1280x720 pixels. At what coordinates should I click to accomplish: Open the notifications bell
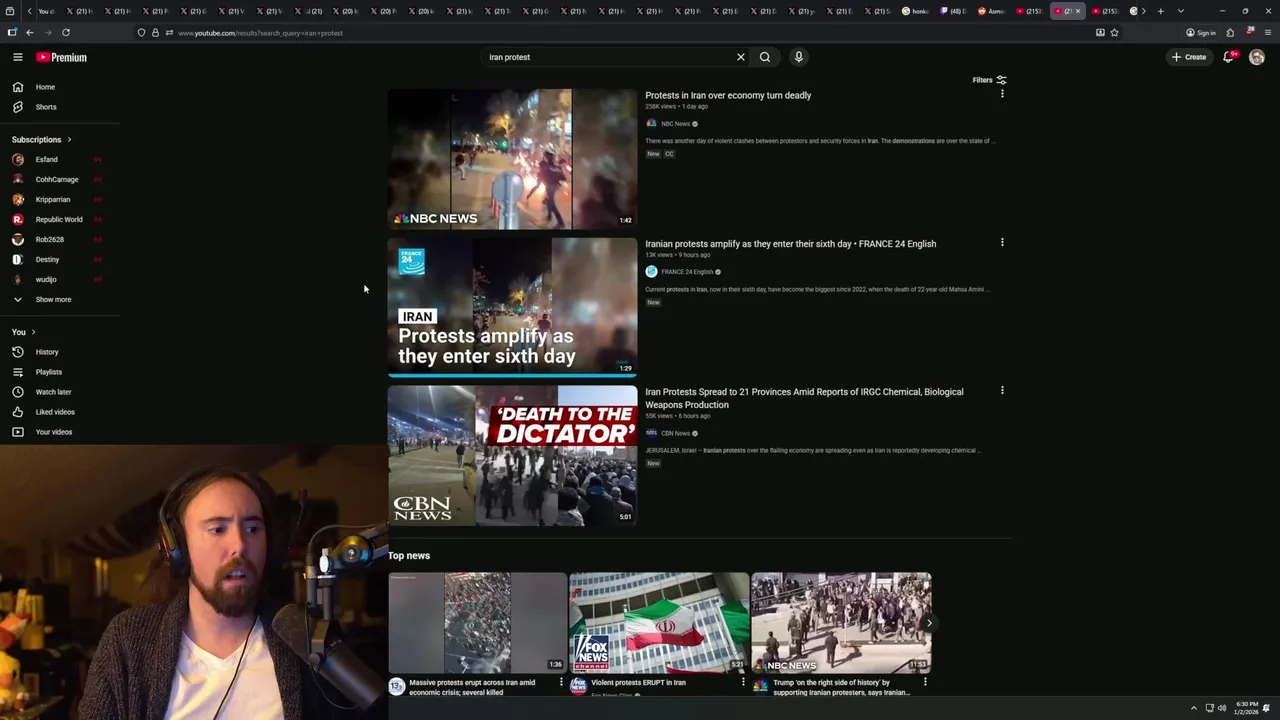(x=1229, y=57)
